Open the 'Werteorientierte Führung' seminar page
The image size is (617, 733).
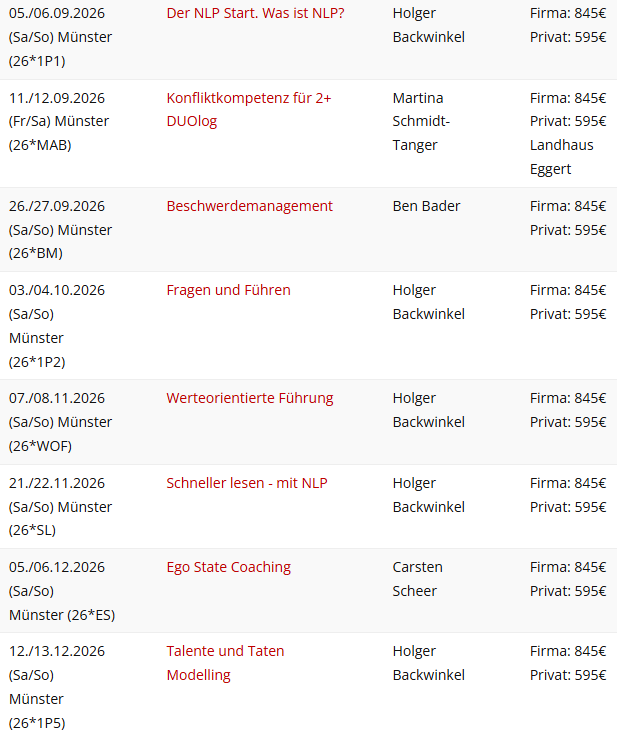tap(249, 398)
